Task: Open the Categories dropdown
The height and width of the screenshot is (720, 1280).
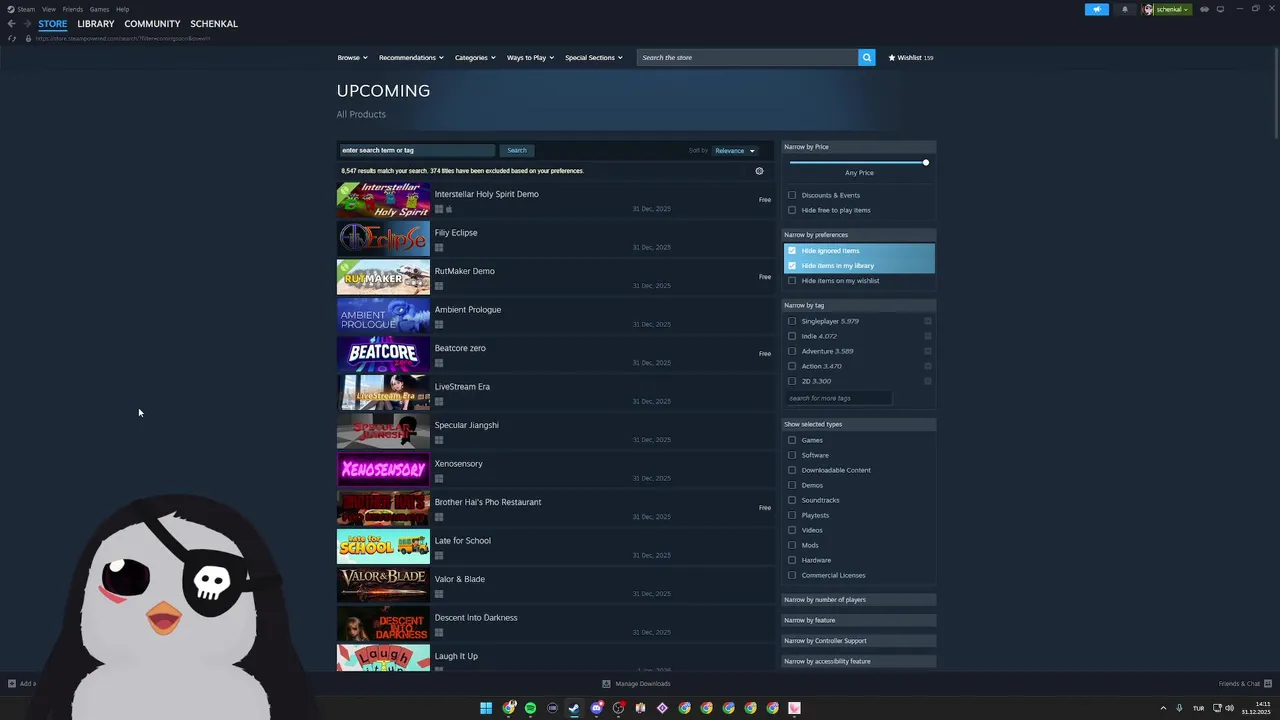Action: [x=475, y=58]
